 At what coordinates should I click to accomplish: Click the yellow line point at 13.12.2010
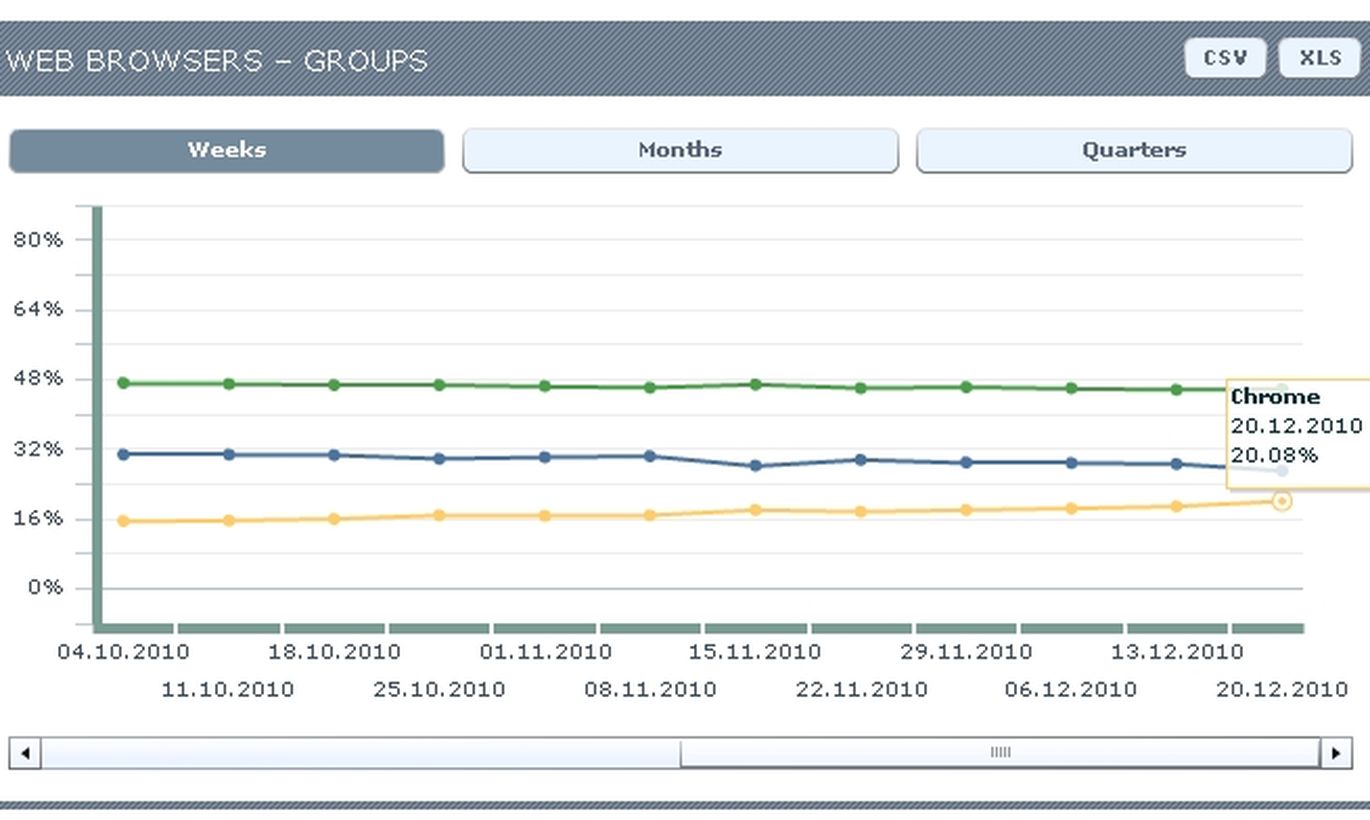(x=1177, y=507)
